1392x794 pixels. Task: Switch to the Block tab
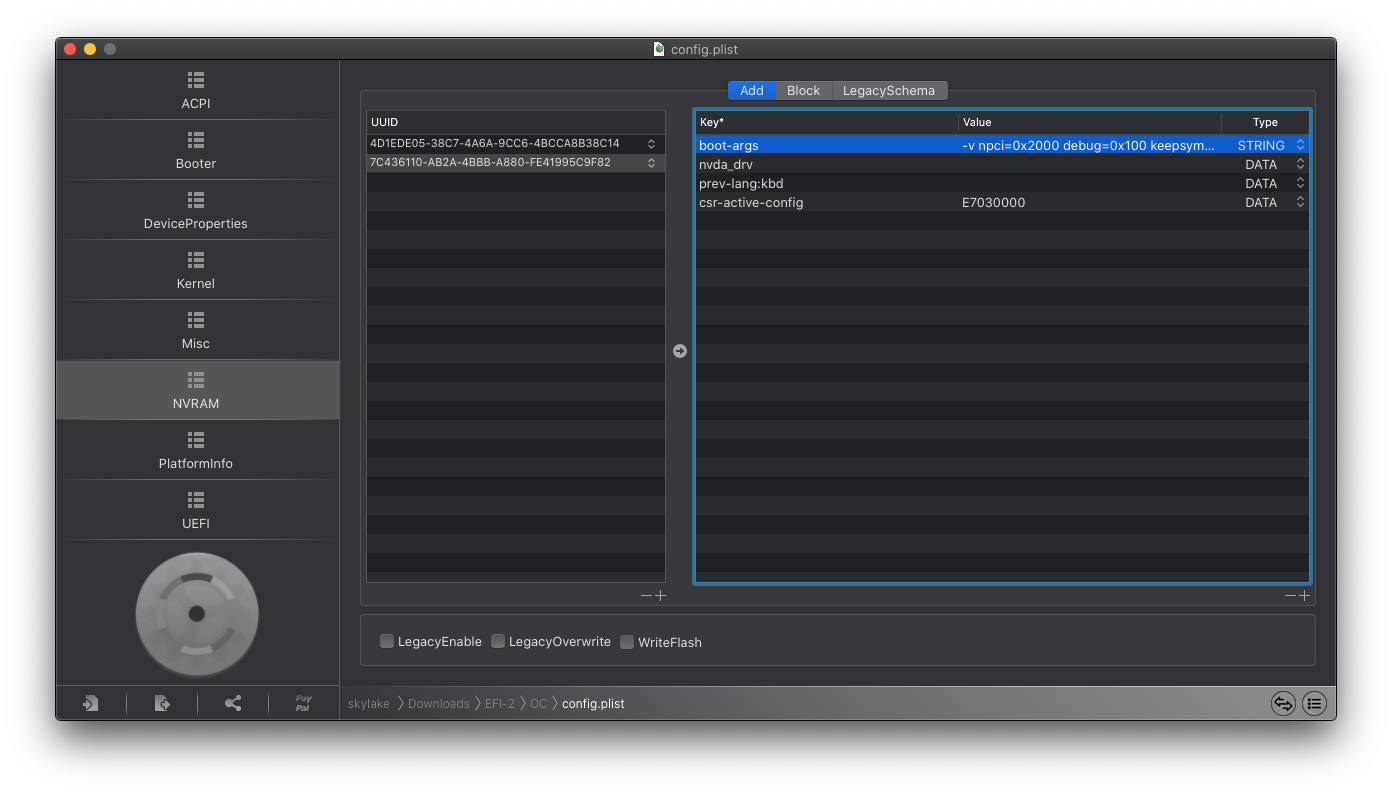click(x=803, y=91)
